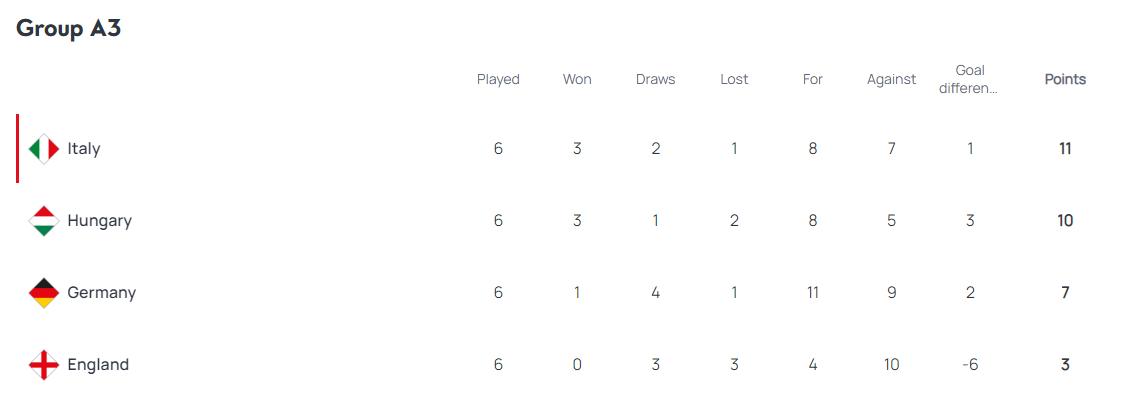
Task: Click the Points column header
Action: 1065,79
